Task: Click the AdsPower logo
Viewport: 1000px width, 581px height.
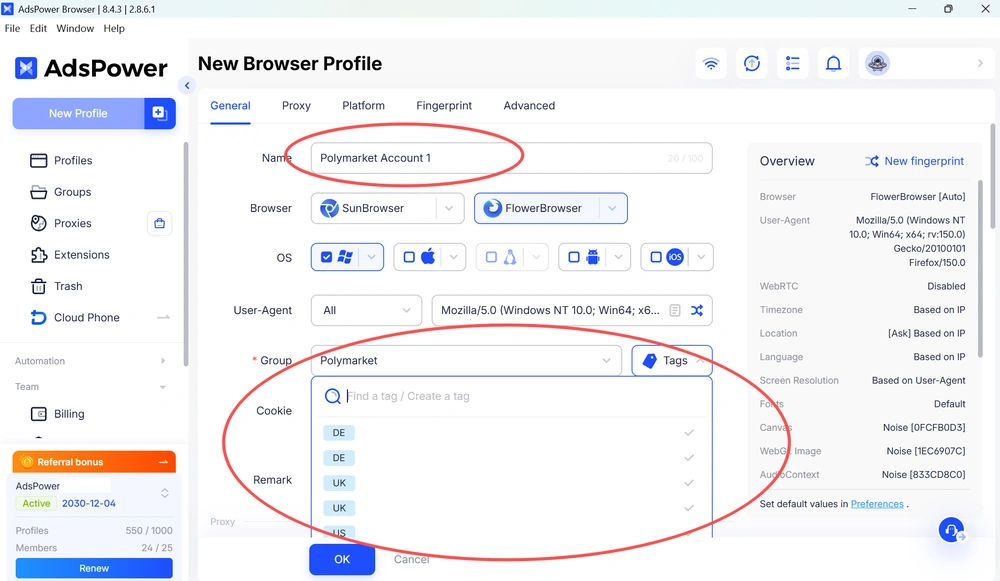Action: 91,68
